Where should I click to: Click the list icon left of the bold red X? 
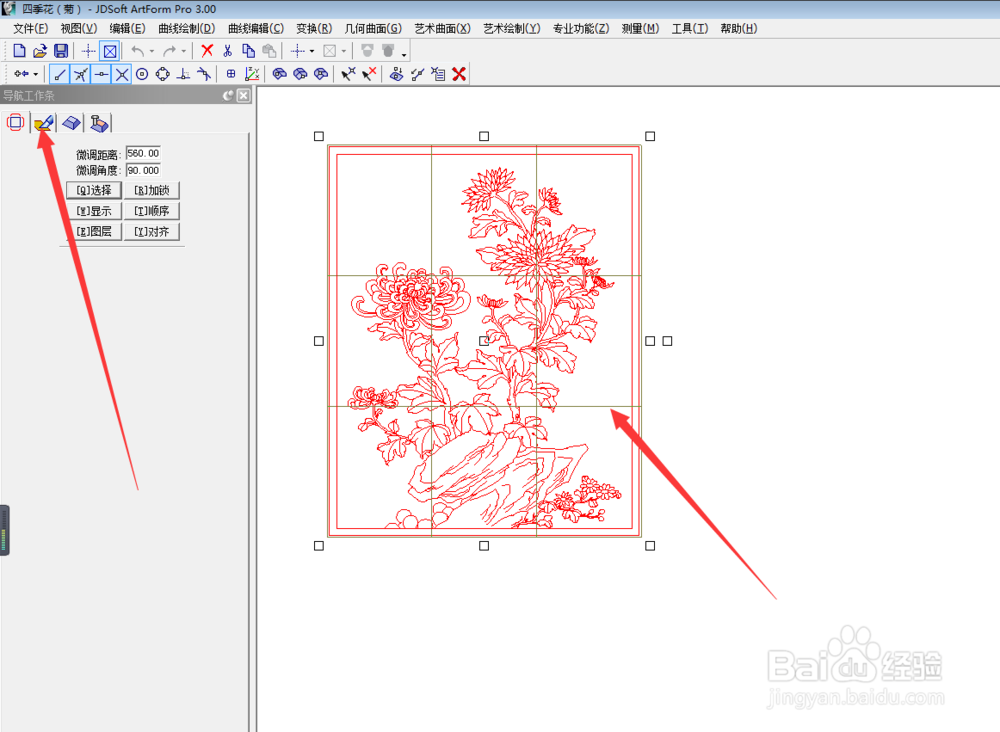[438, 74]
